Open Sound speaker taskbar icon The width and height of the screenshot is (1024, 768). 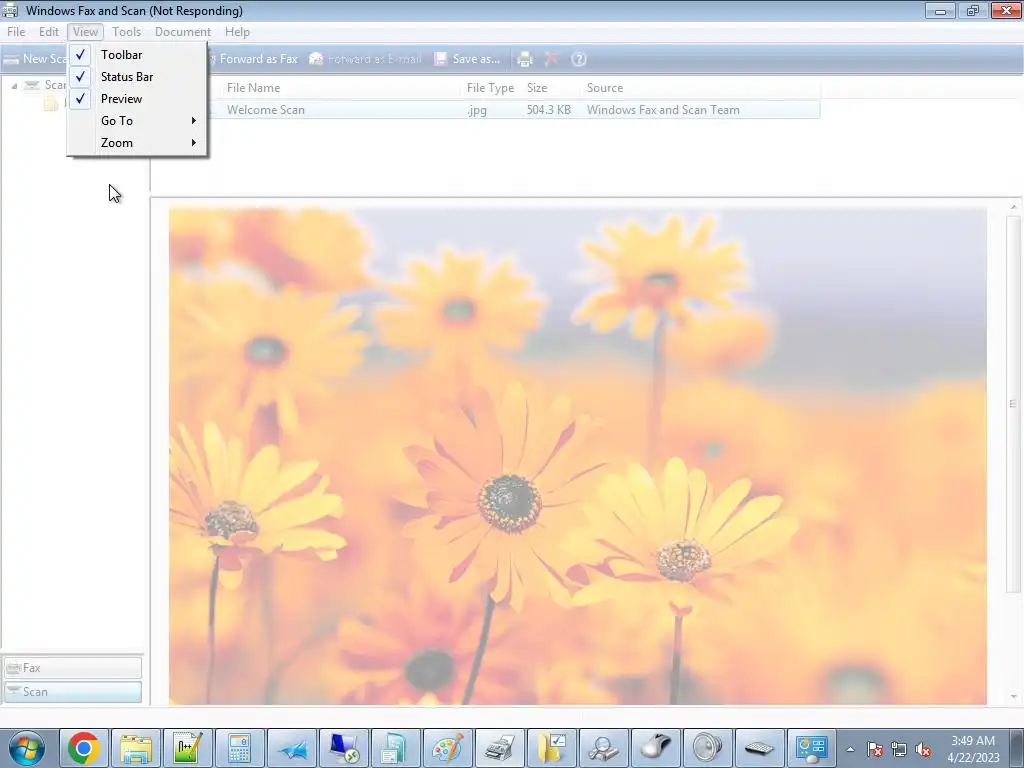(708, 748)
